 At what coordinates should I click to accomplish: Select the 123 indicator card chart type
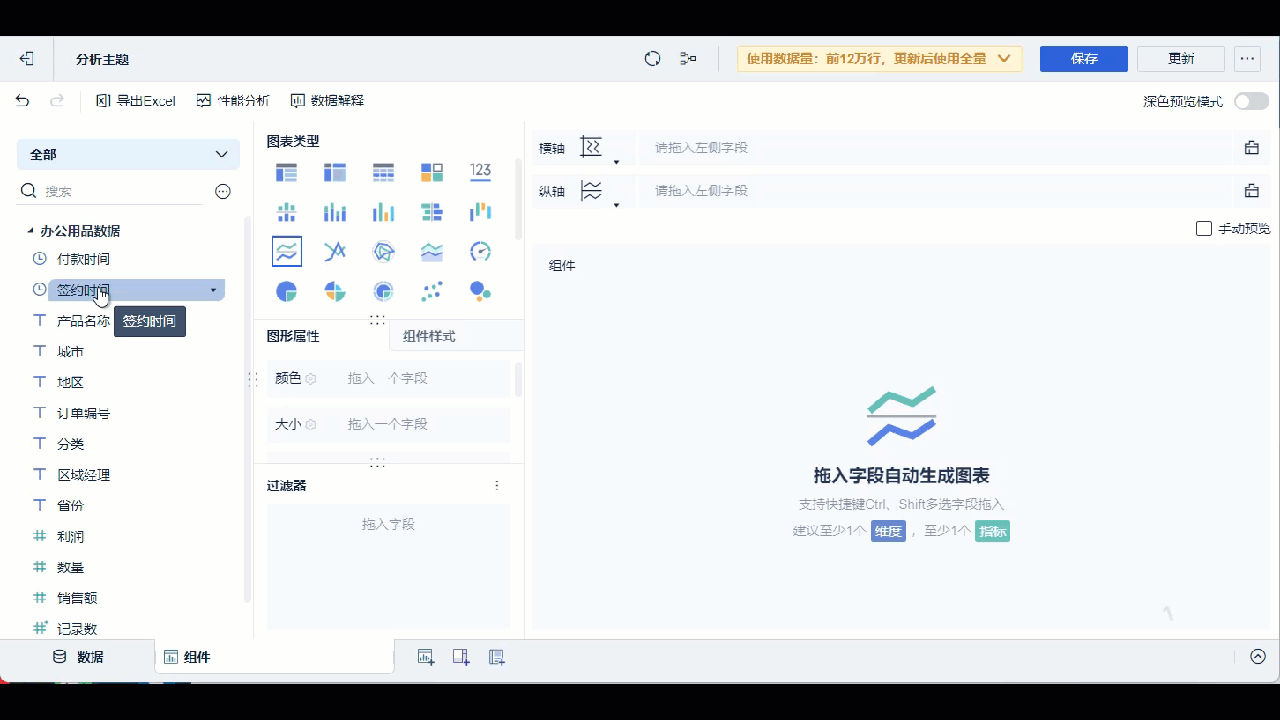coord(479,172)
